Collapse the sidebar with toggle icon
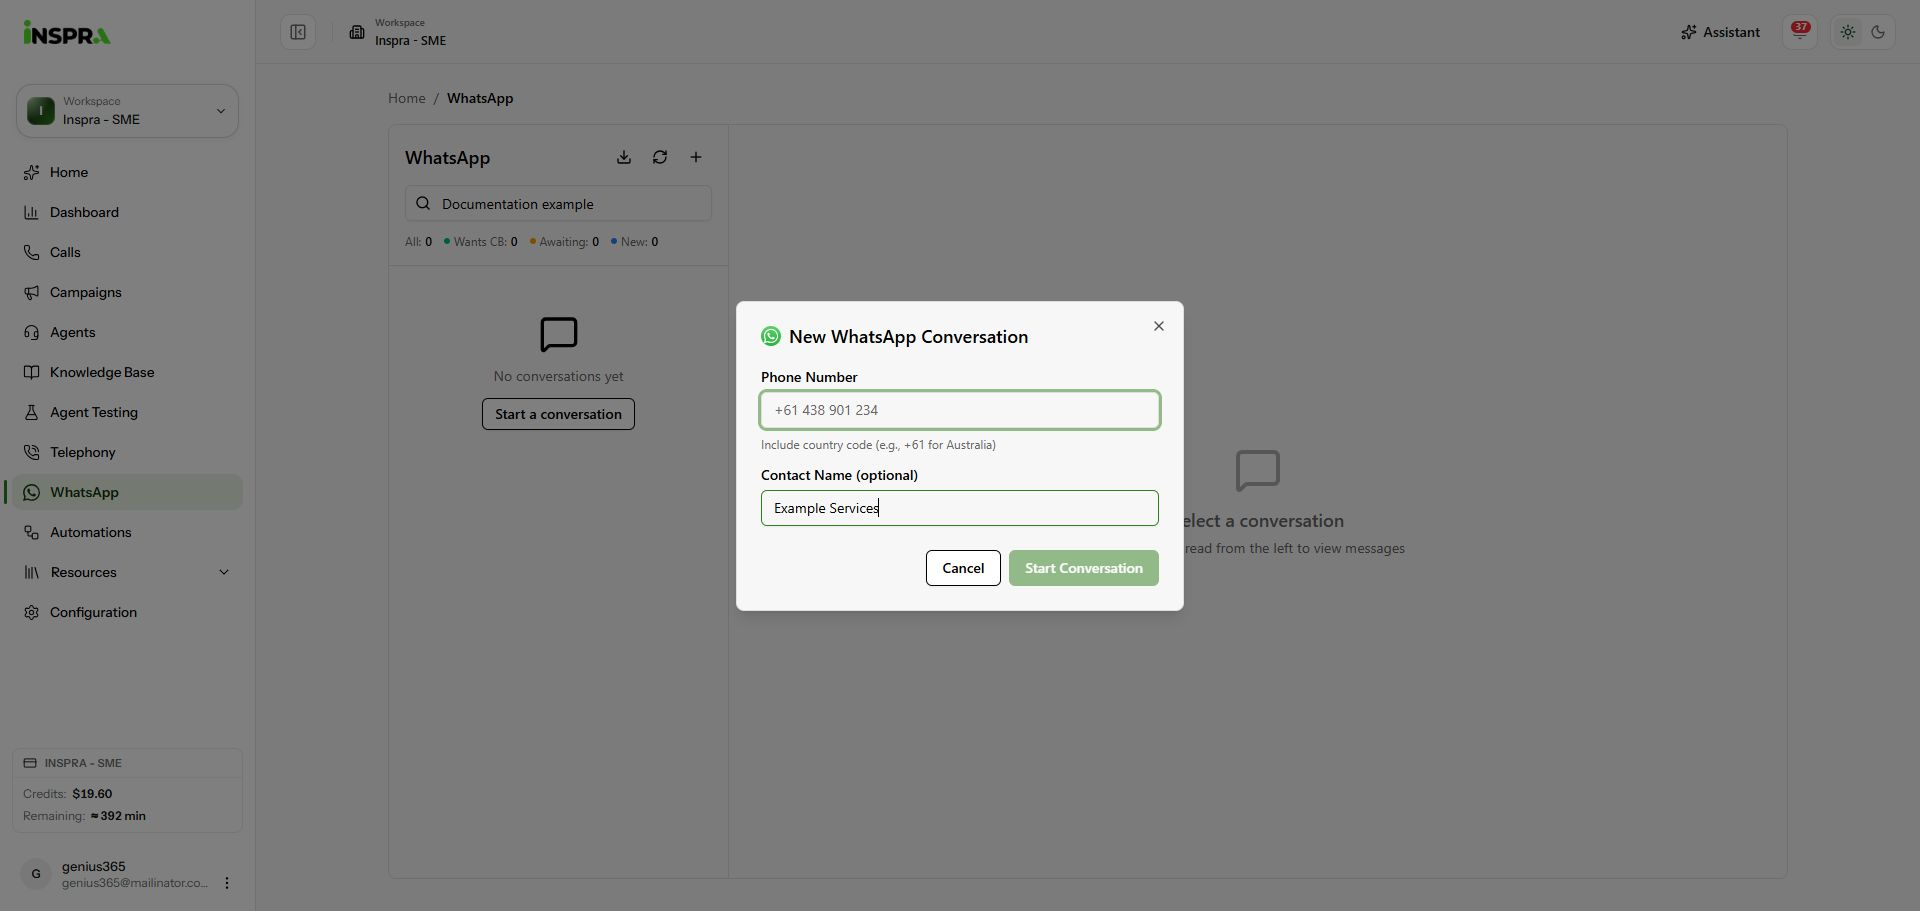Viewport: 1920px width, 911px height. 298,32
